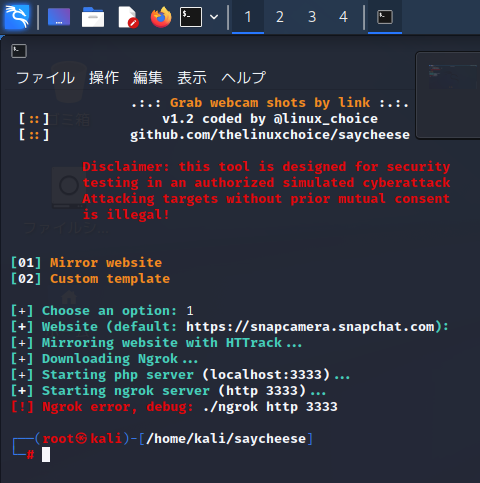Switch to workspace 2
The width and height of the screenshot is (480, 483).
coord(280,17)
